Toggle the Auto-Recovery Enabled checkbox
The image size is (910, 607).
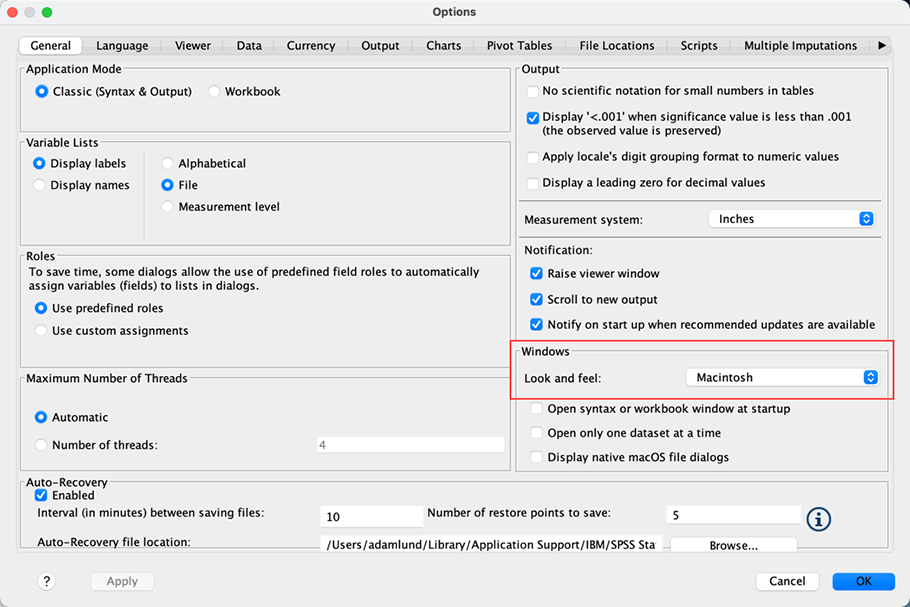pyautogui.click(x=41, y=495)
